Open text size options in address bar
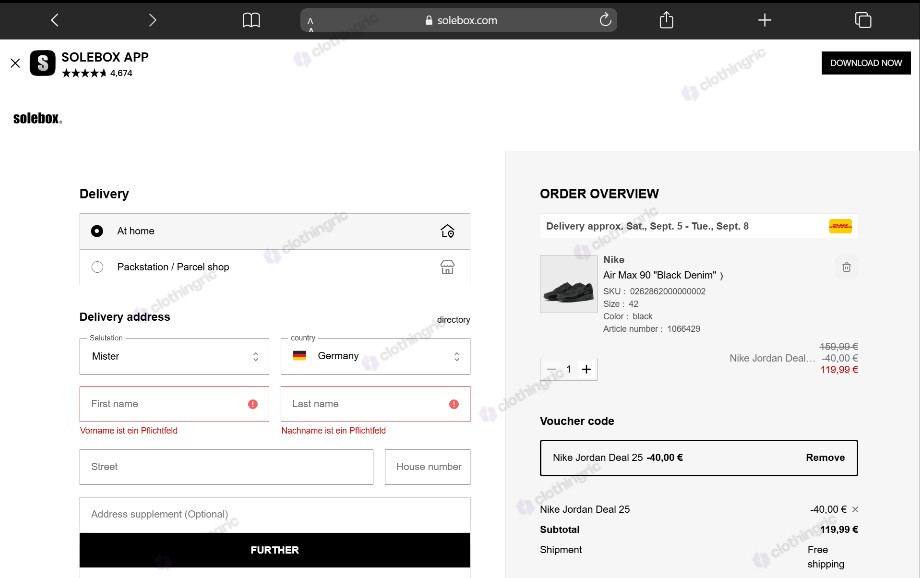The height and width of the screenshot is (578, 920). point(310,23)
